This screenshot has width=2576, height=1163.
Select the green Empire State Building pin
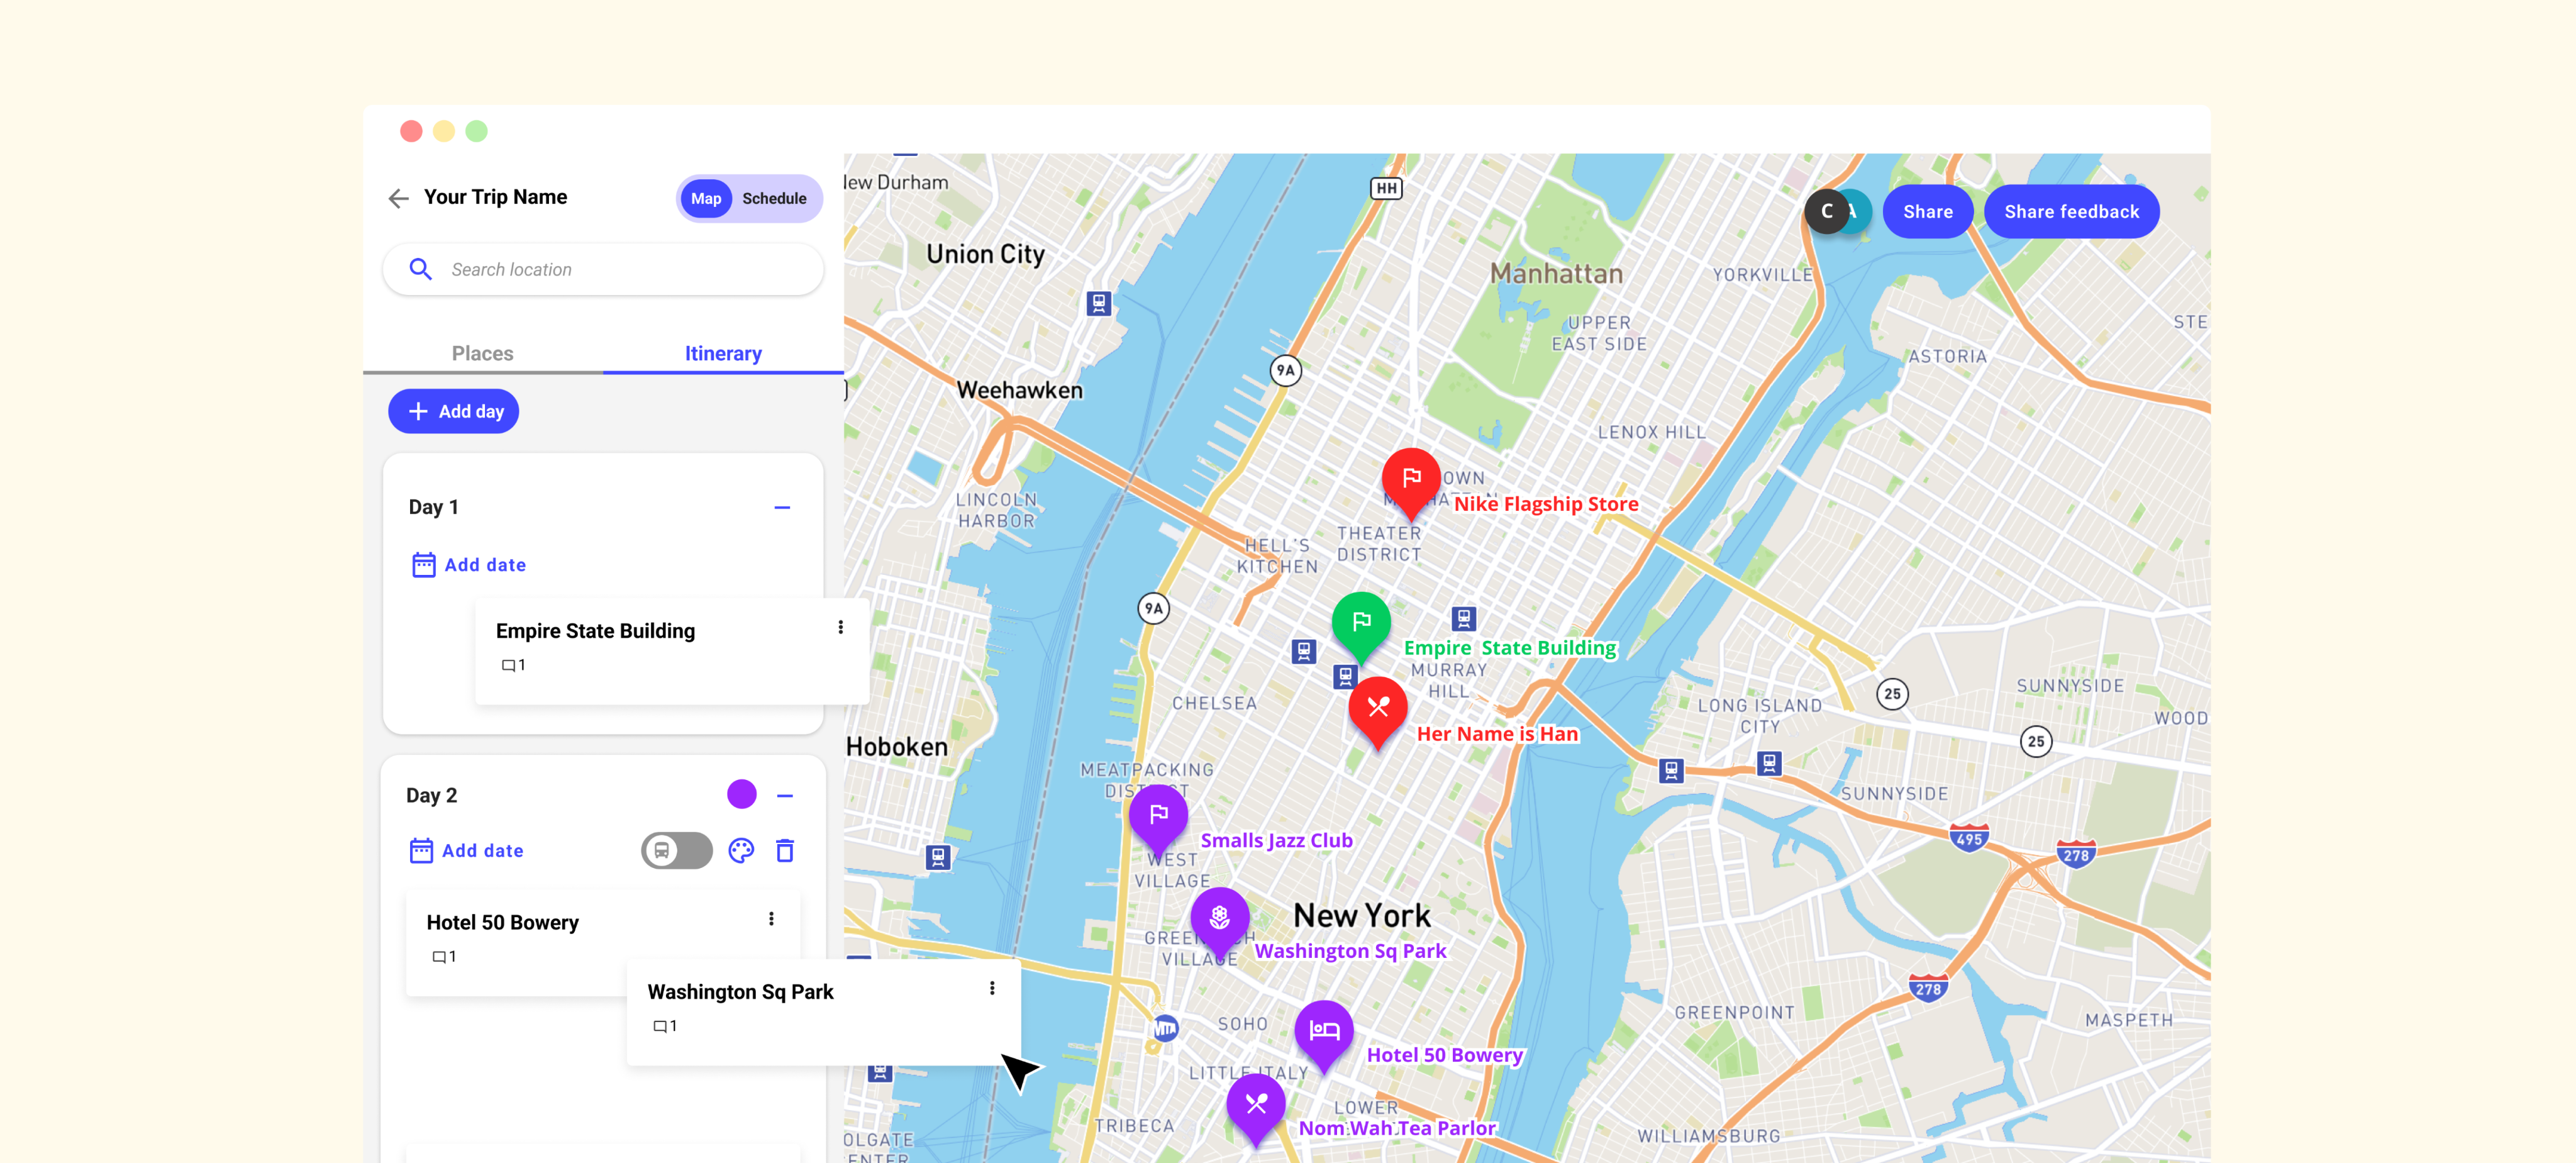point(1360,623)
